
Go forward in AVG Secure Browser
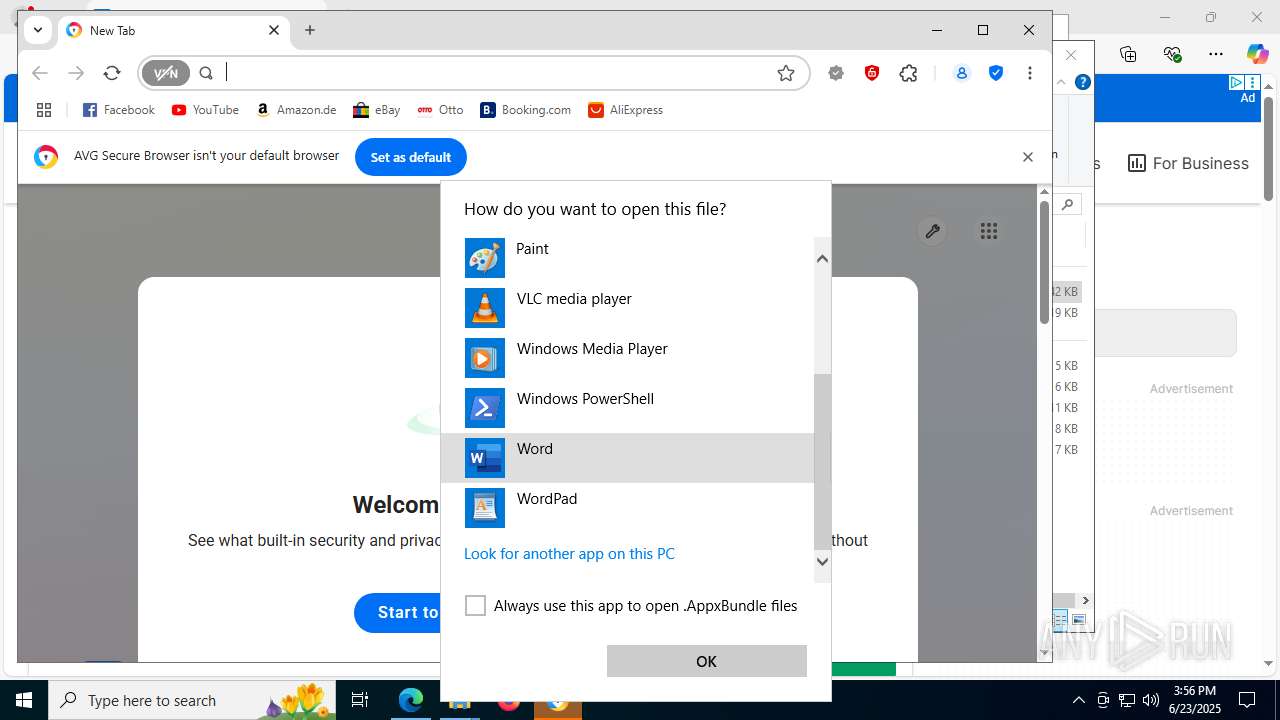click(x=76, y=73)
